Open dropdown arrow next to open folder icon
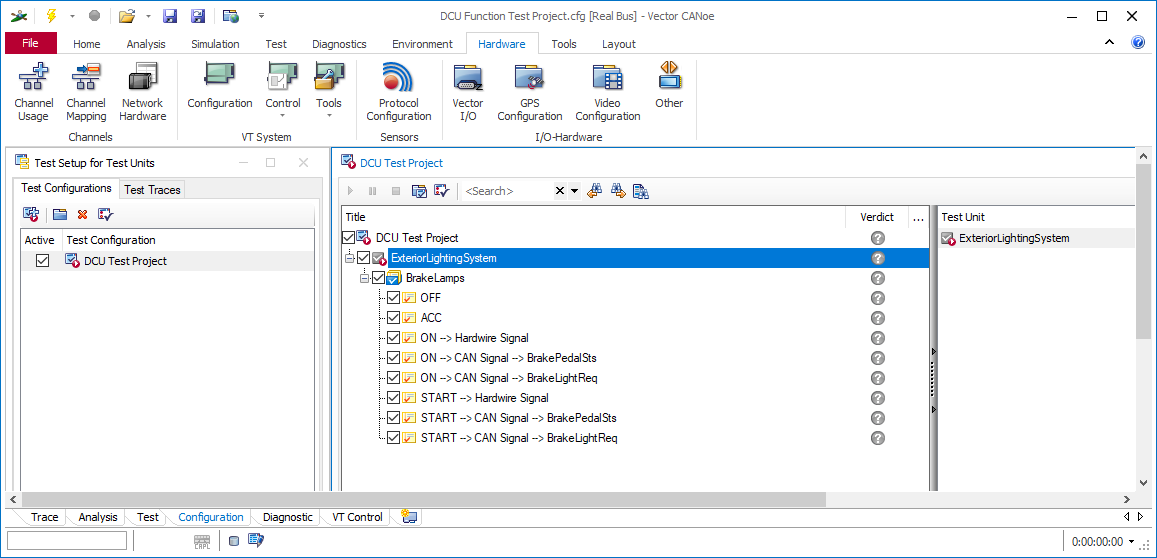The image size is (1157, 558). click(148, 15)
